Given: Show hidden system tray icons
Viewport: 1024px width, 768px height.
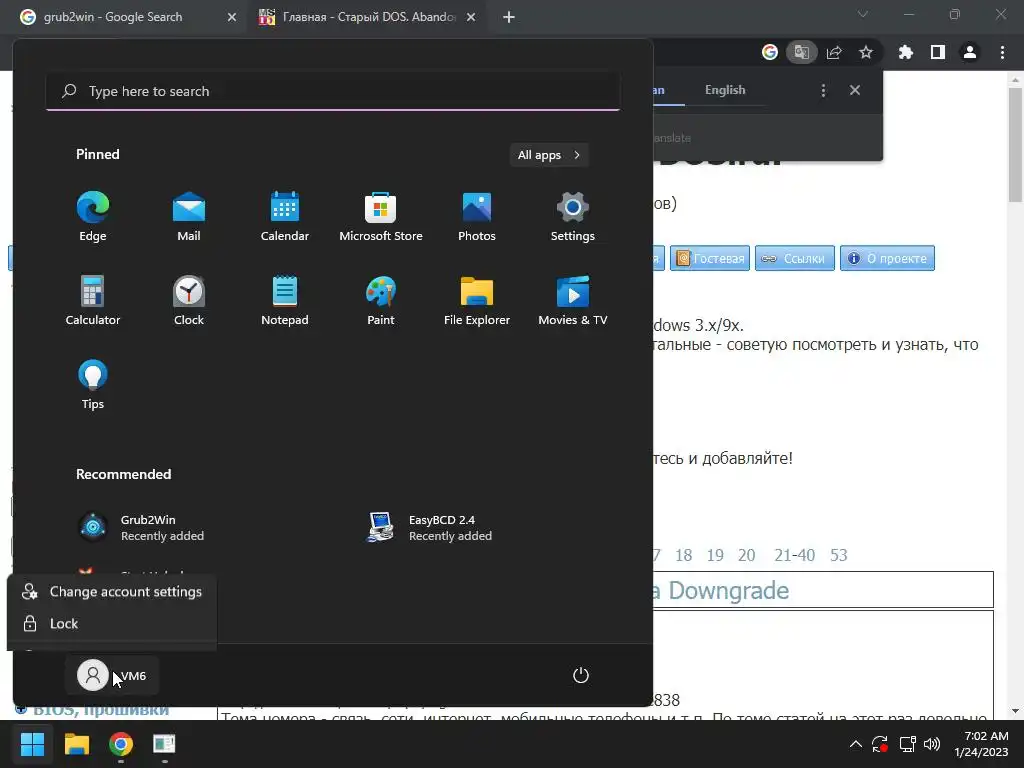Looking at the screenshot, I should (x=856, y=744).
